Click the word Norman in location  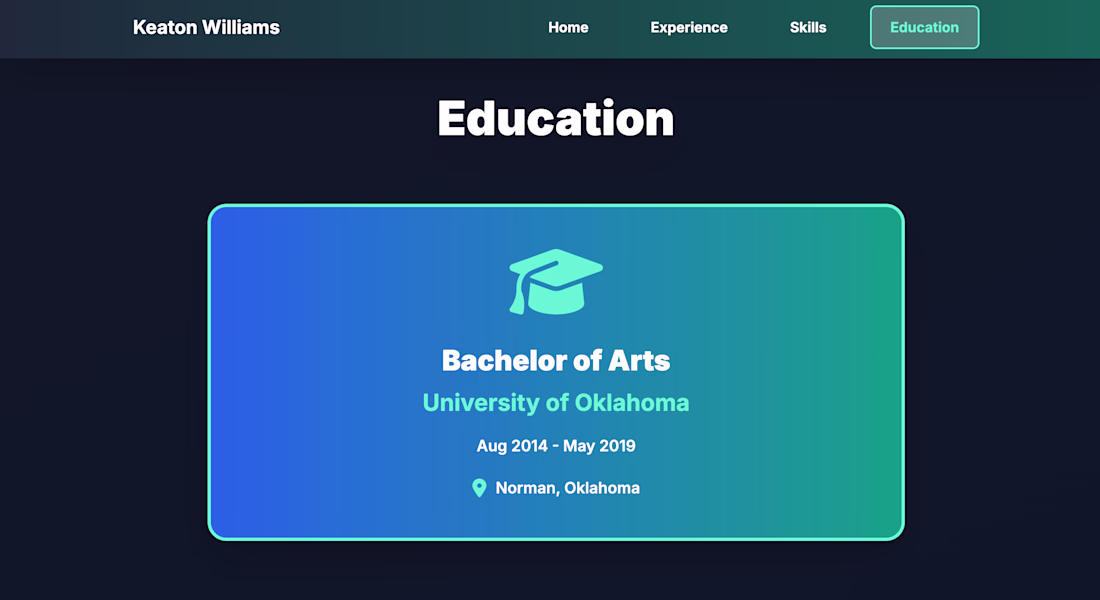[526, 488]
